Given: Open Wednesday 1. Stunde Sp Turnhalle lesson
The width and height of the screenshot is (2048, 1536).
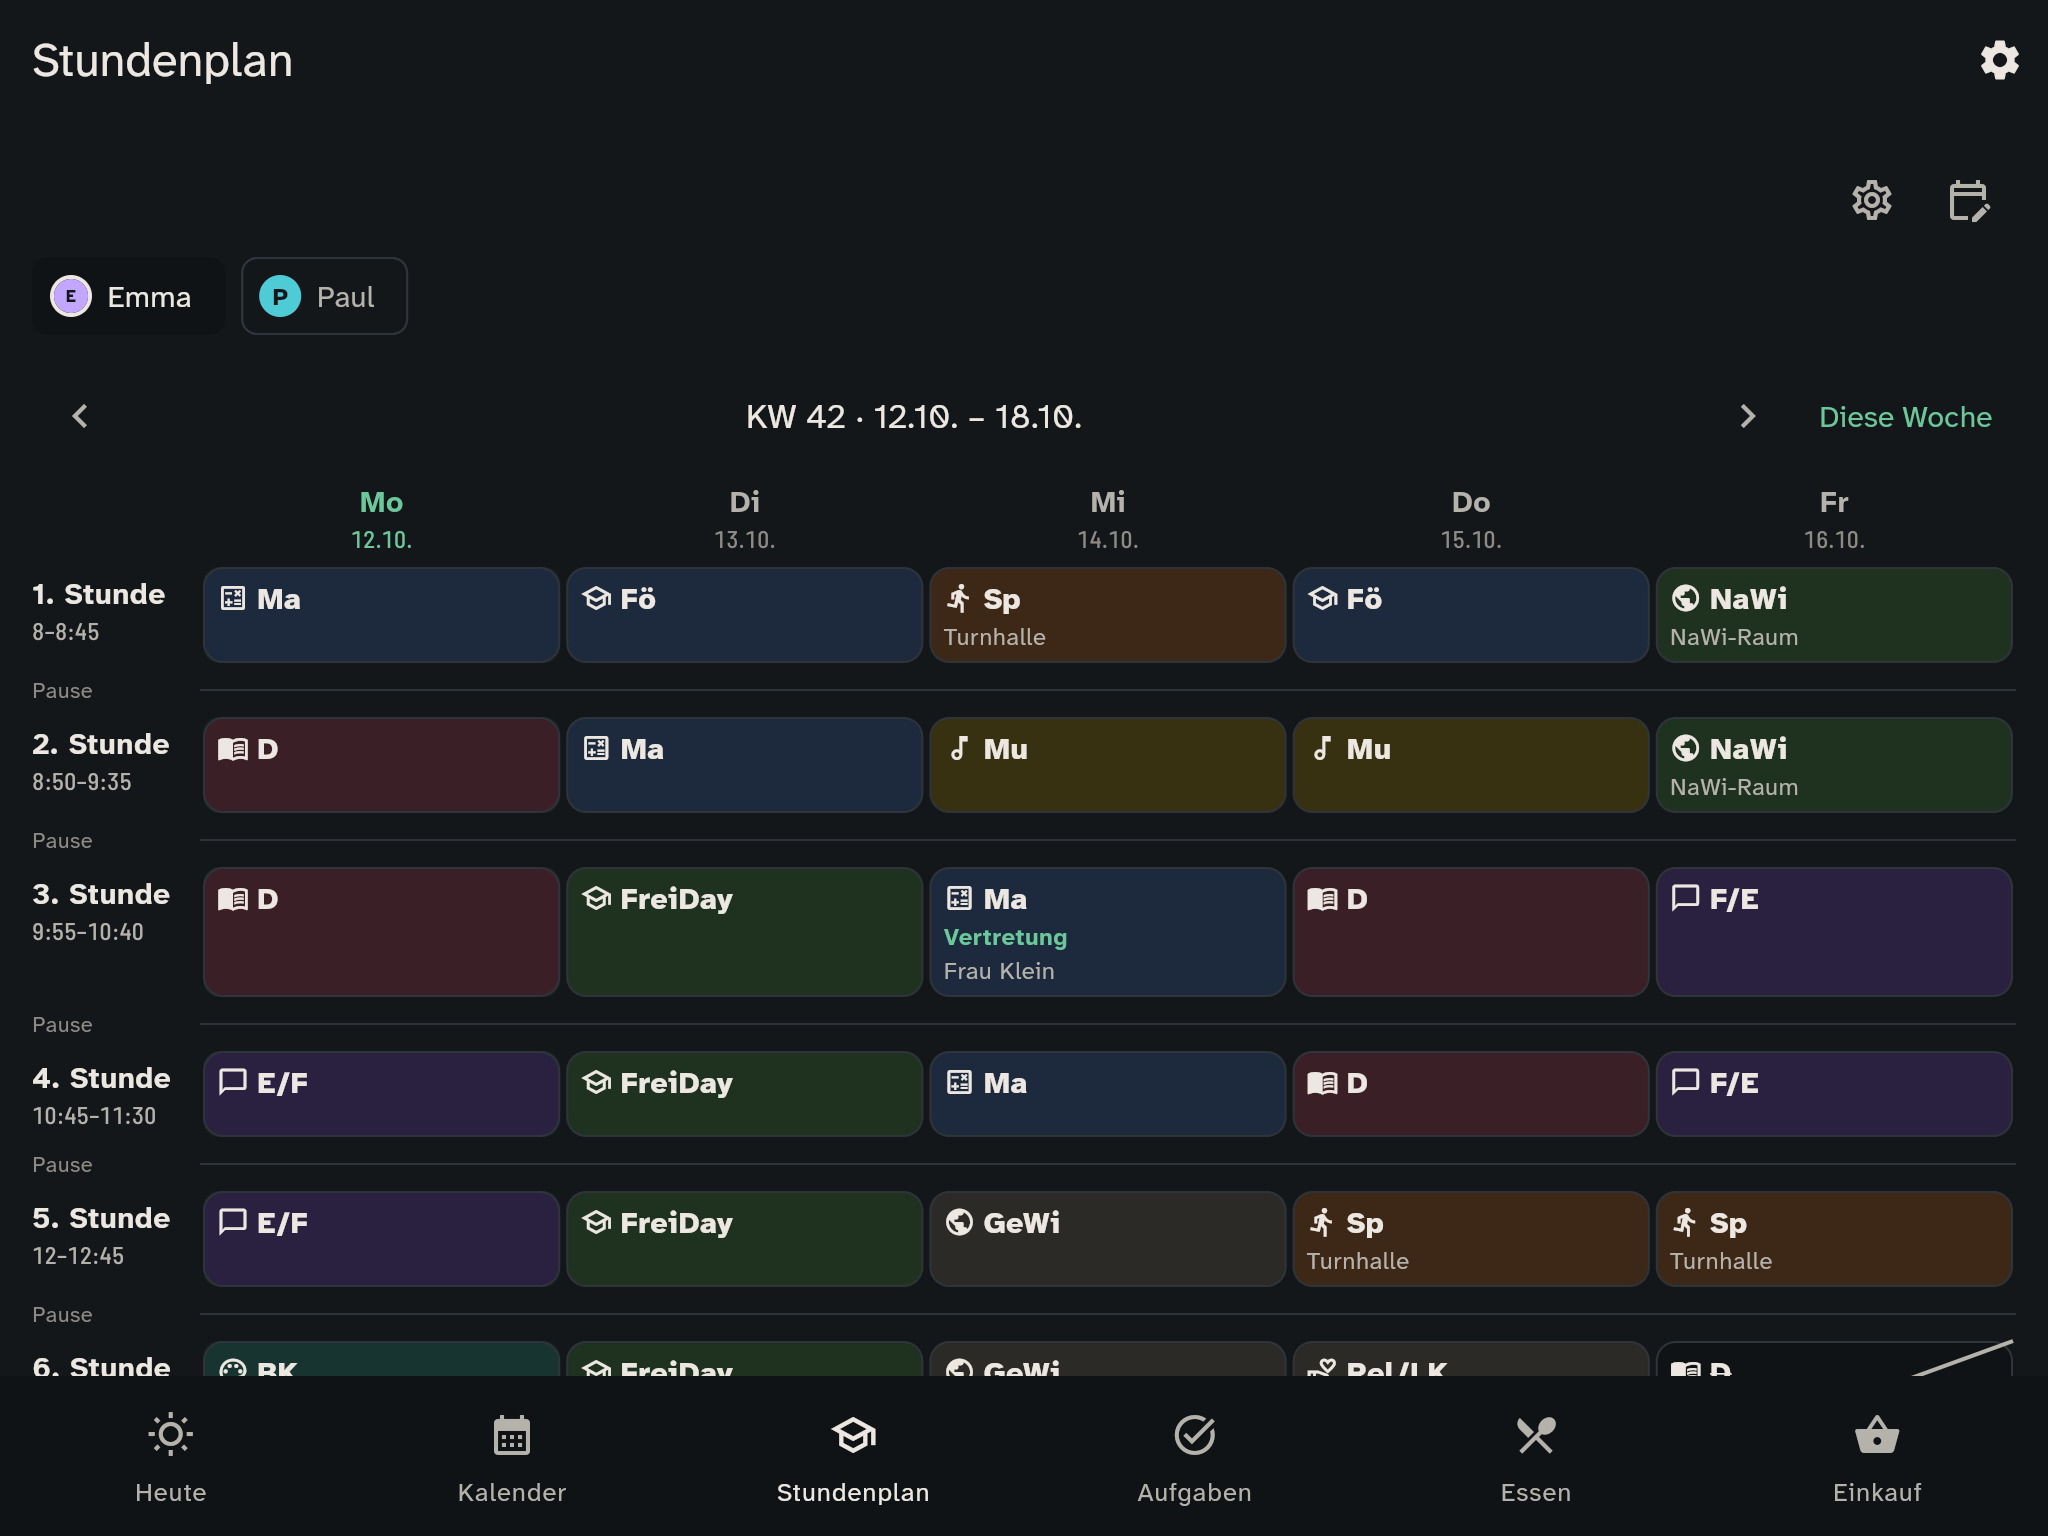Looking at the screenshot, I should [1108, 615].
